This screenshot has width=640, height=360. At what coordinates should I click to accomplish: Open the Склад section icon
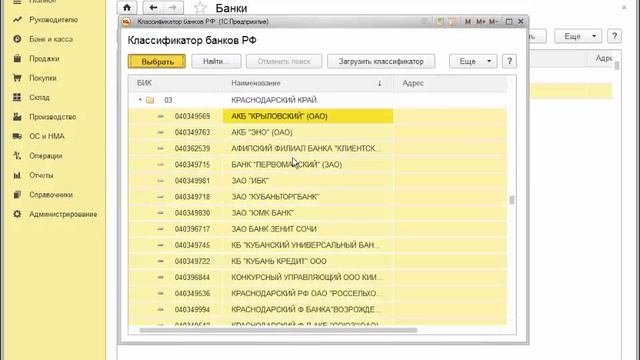[17, 97]
